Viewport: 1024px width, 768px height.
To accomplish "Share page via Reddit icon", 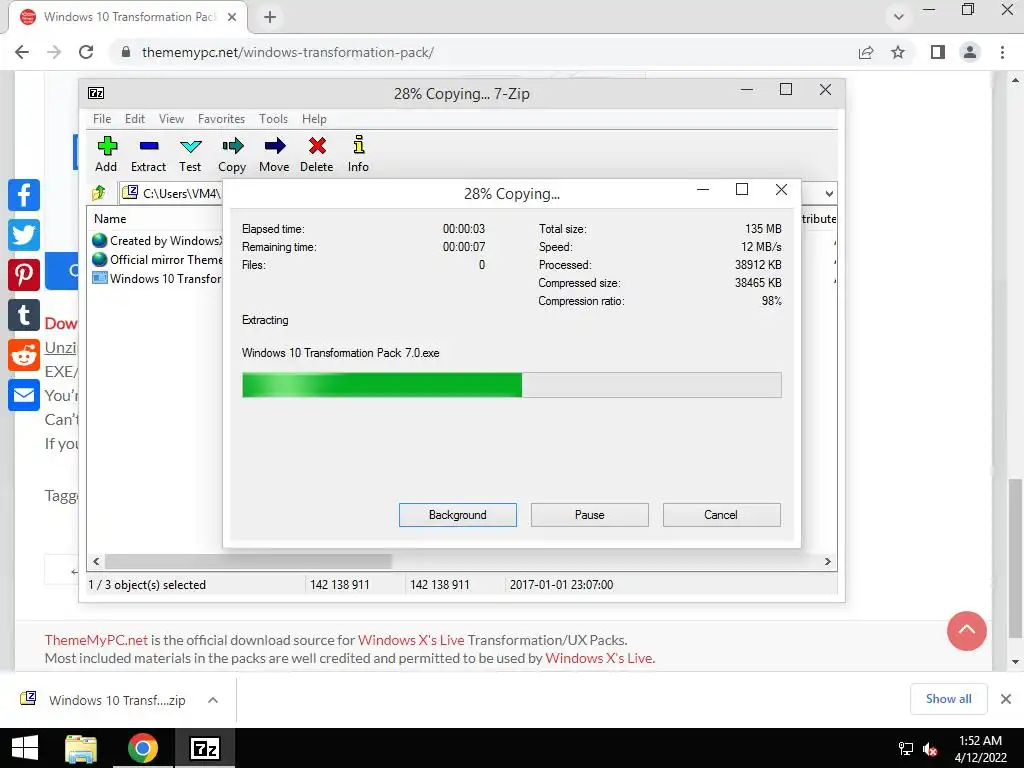I will [24, 355].
